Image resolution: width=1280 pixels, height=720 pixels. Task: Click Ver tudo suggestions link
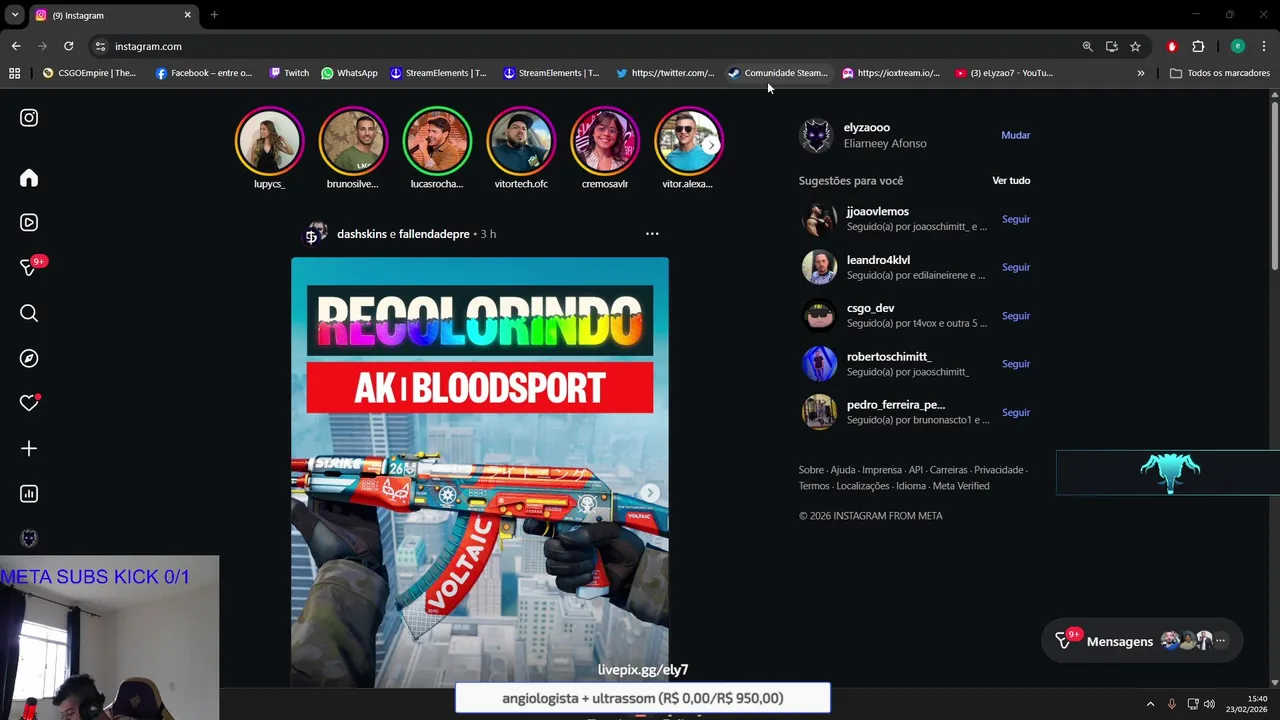point(1011,181)
